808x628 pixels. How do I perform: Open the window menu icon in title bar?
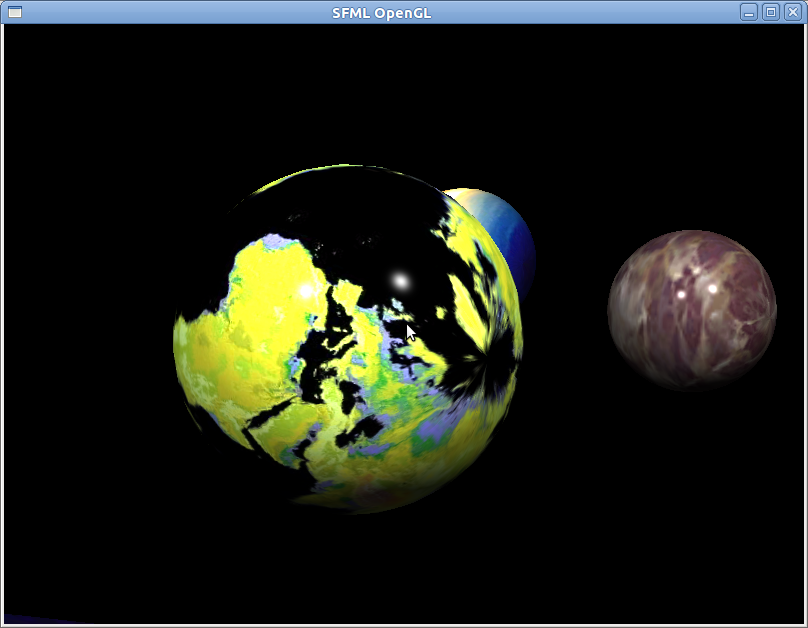pos(14,12)
